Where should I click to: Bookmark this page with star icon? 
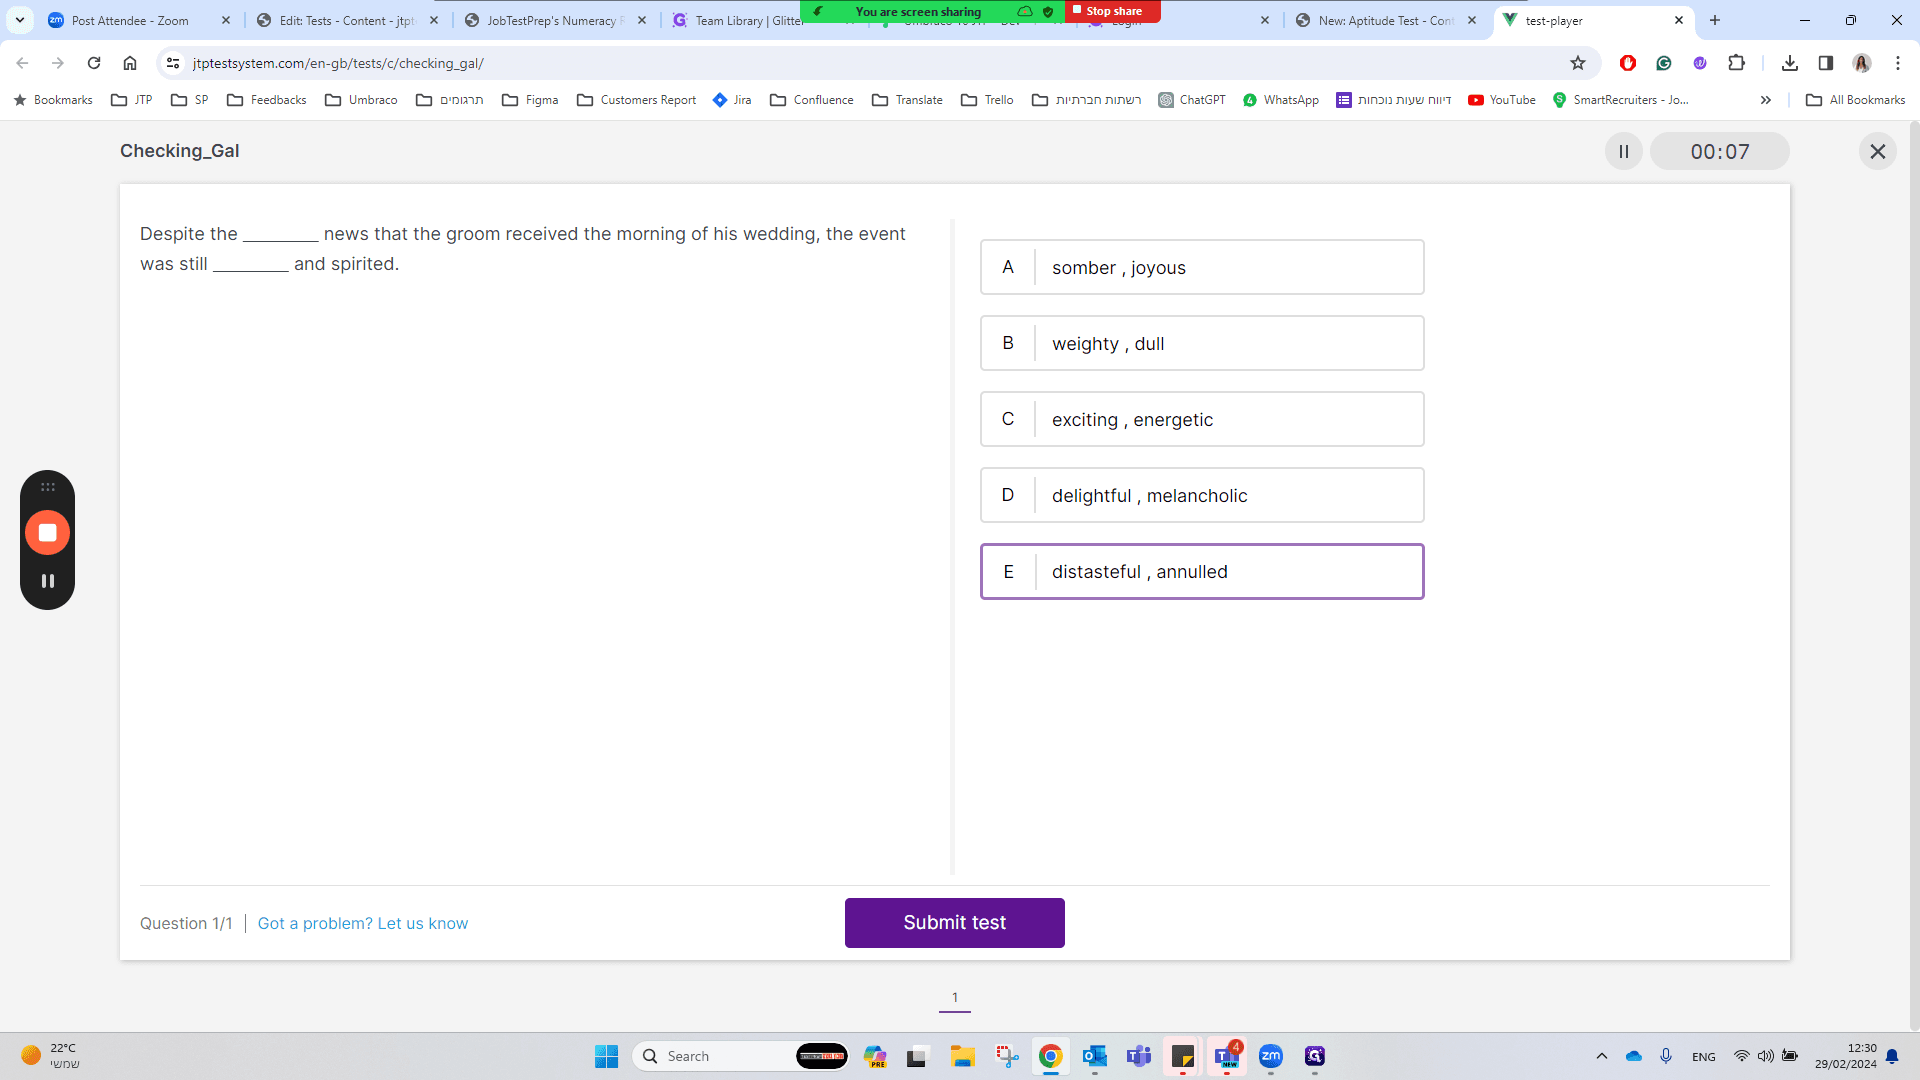tap(1578, 63)
